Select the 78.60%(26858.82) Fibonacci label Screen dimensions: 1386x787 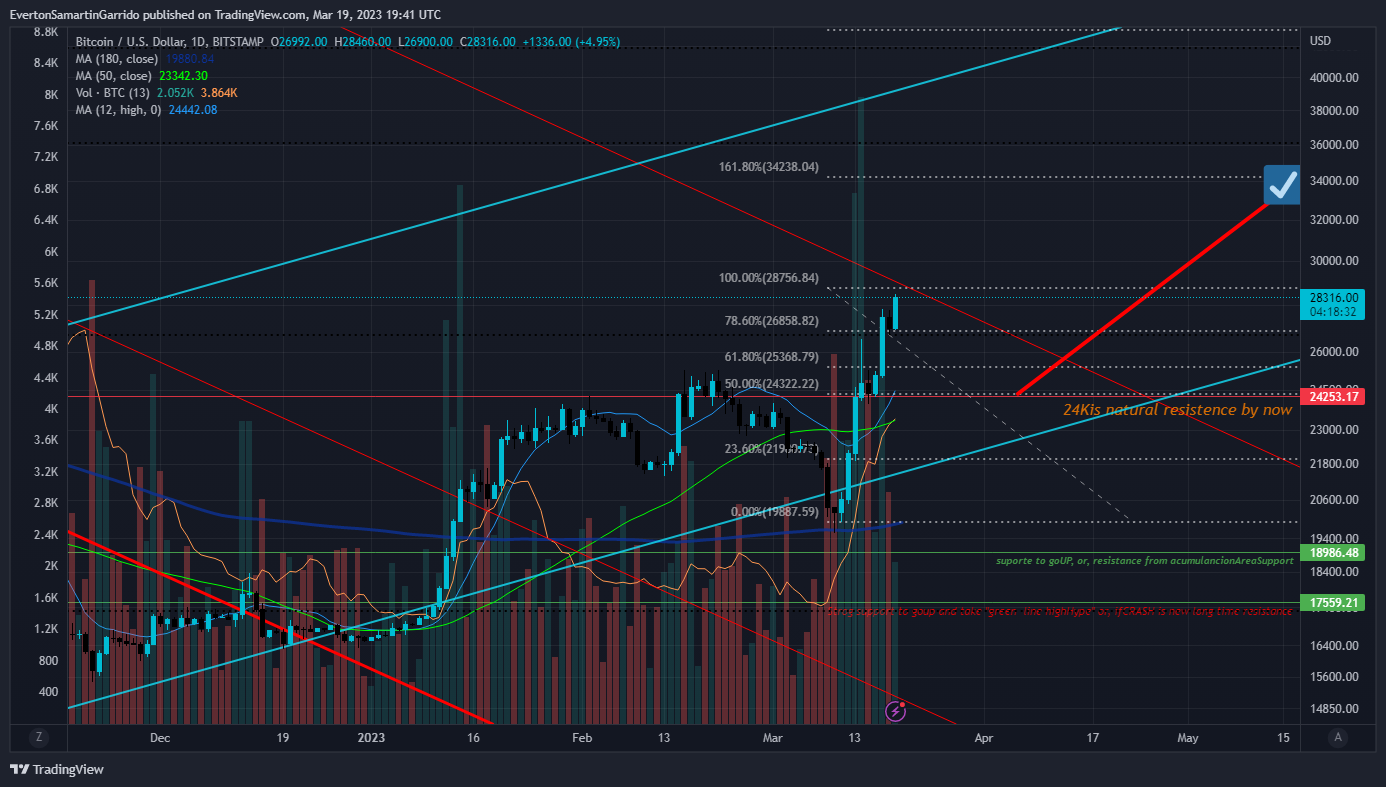point(772,321)
